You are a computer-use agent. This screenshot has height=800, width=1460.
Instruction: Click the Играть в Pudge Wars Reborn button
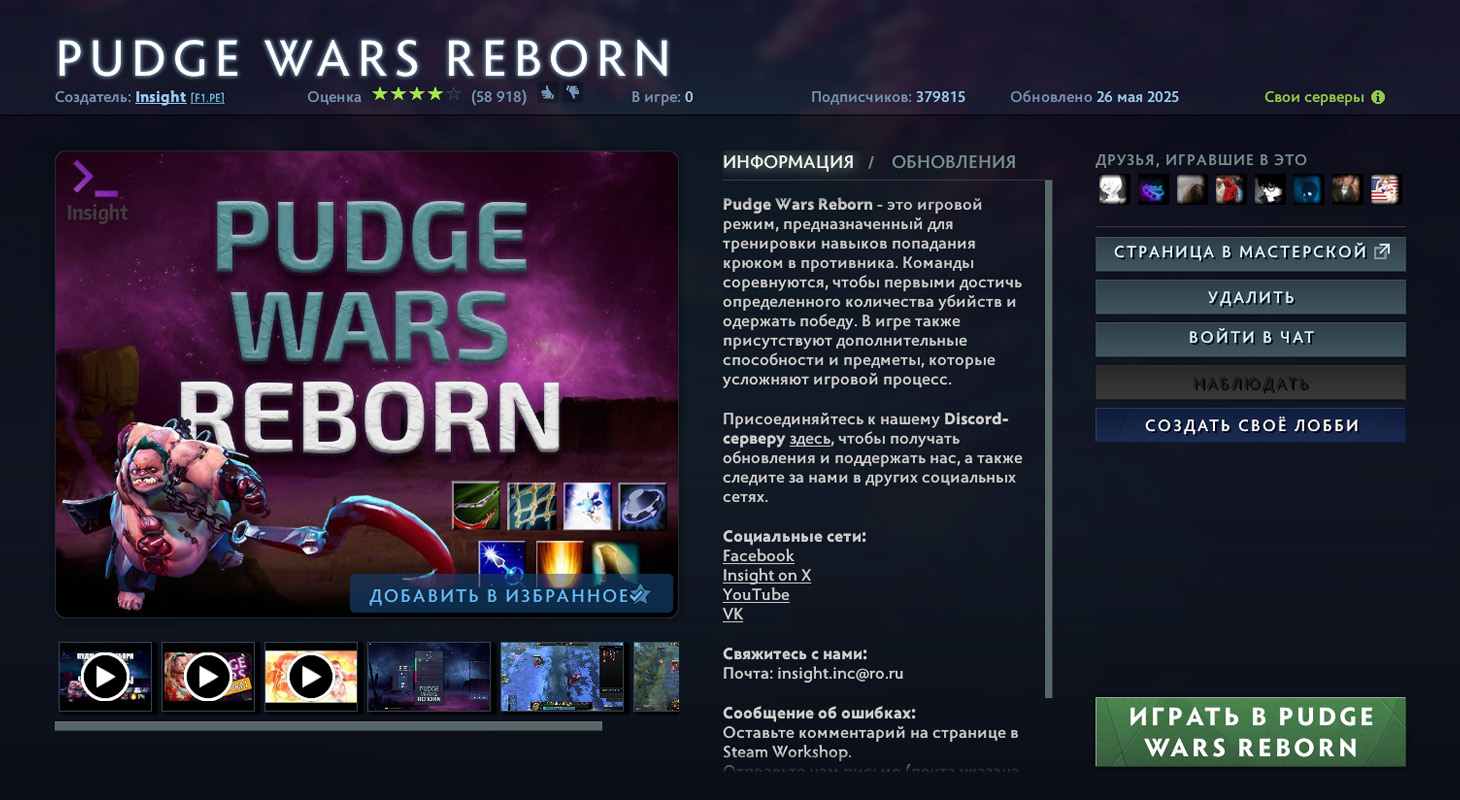(x=1251, y=732)
